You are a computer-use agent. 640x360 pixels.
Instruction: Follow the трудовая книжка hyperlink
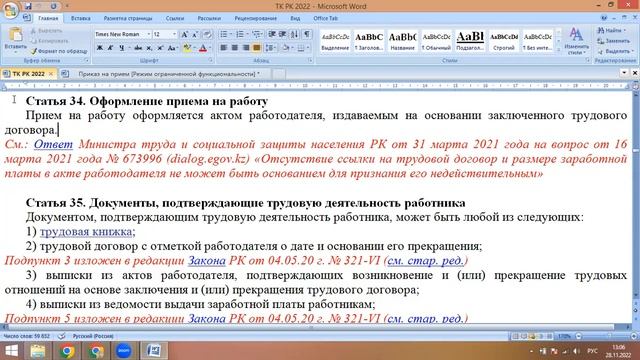tap(86, 232)
